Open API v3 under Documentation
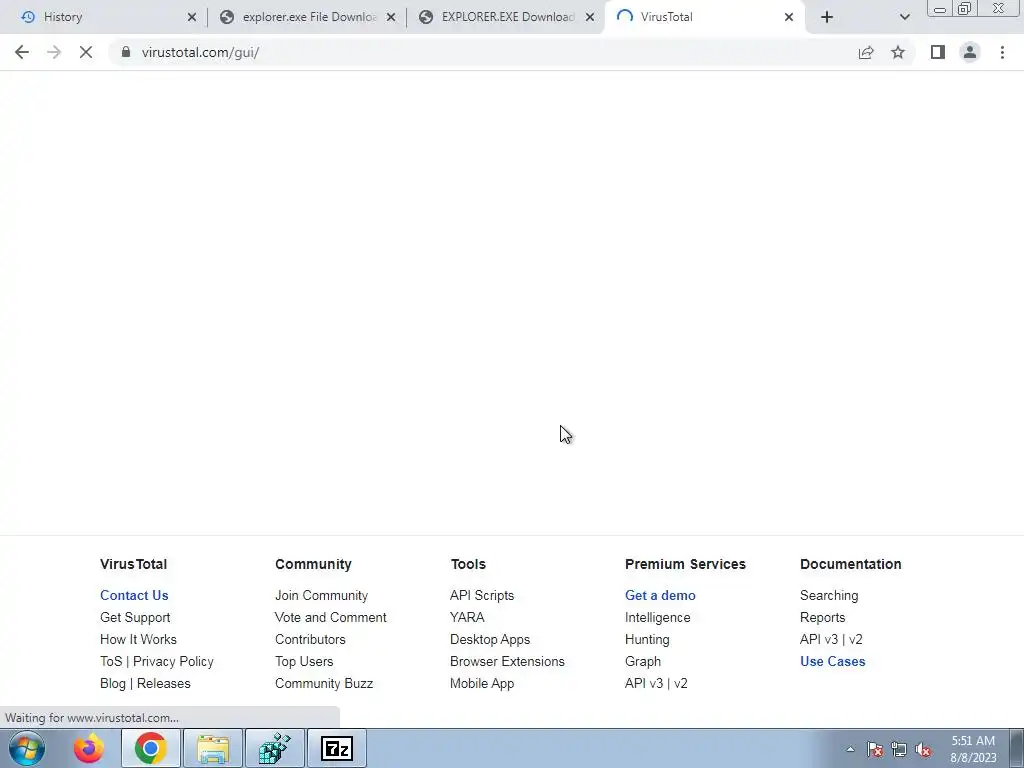 coord(819,639)
